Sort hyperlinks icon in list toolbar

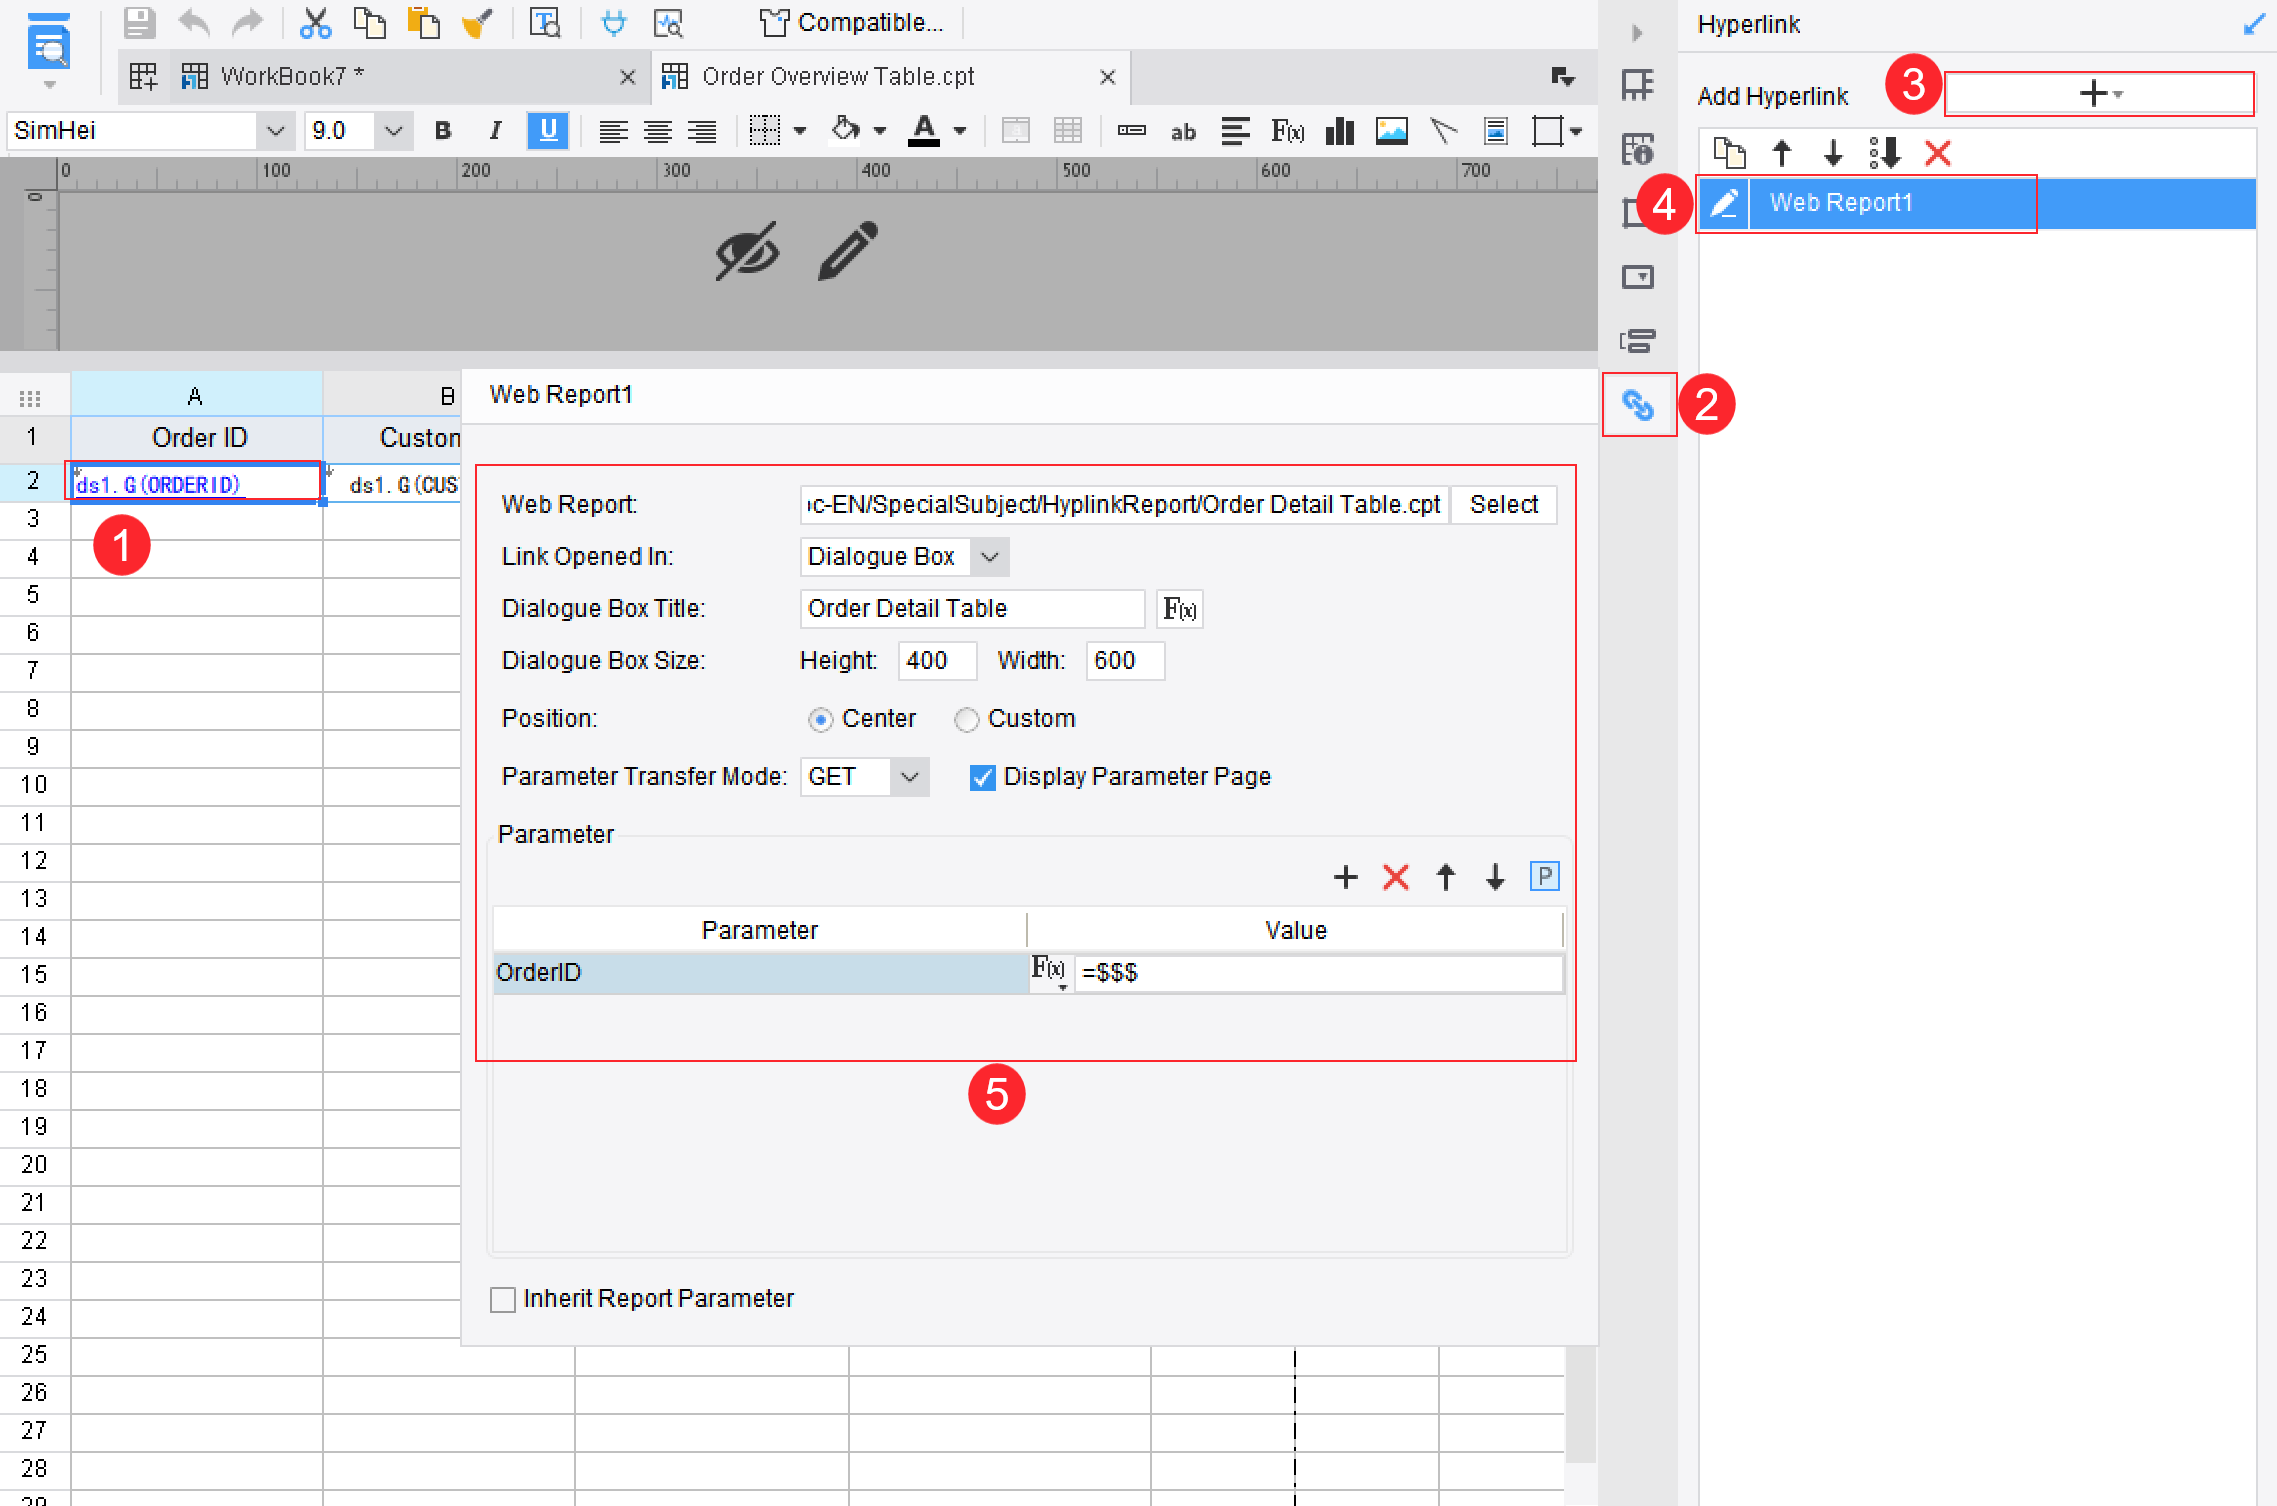(1885, 153)
